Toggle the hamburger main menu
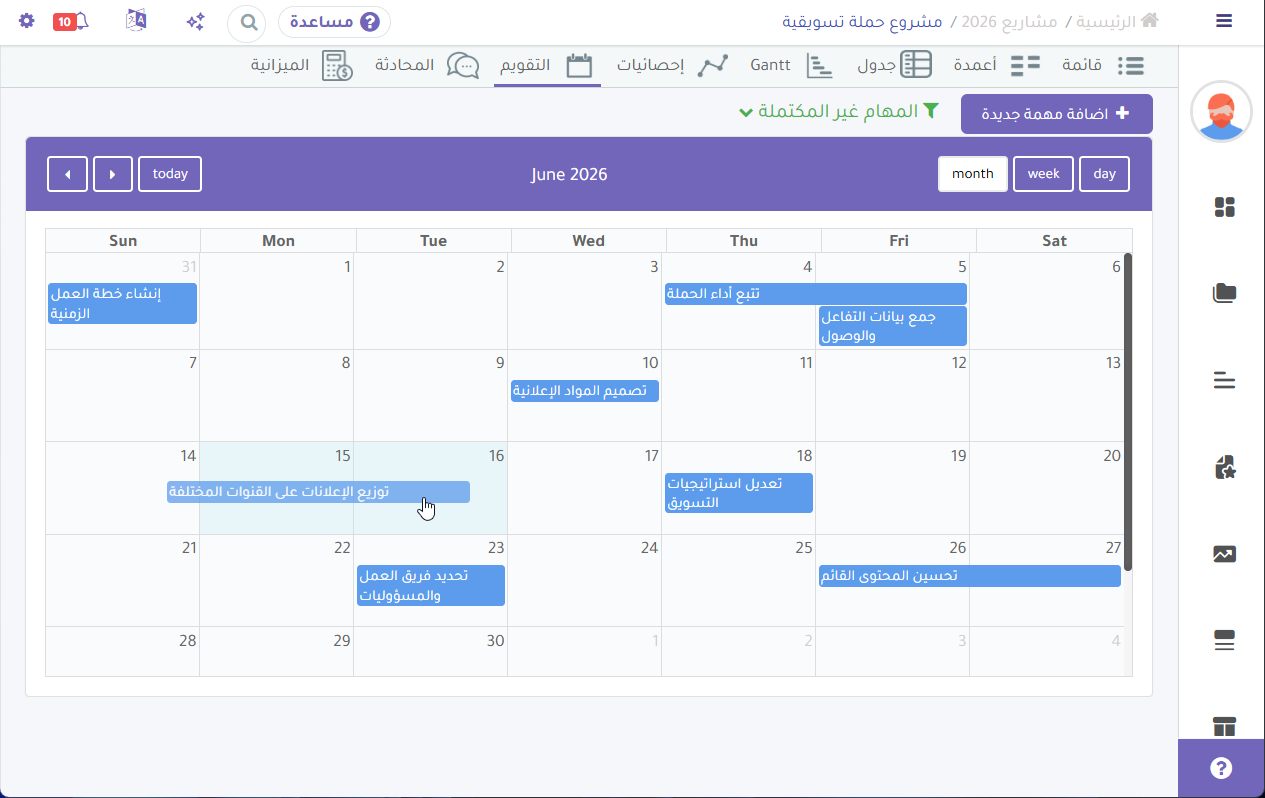The height and width of the screenshot is (798, 1265). pos(1224,21)
